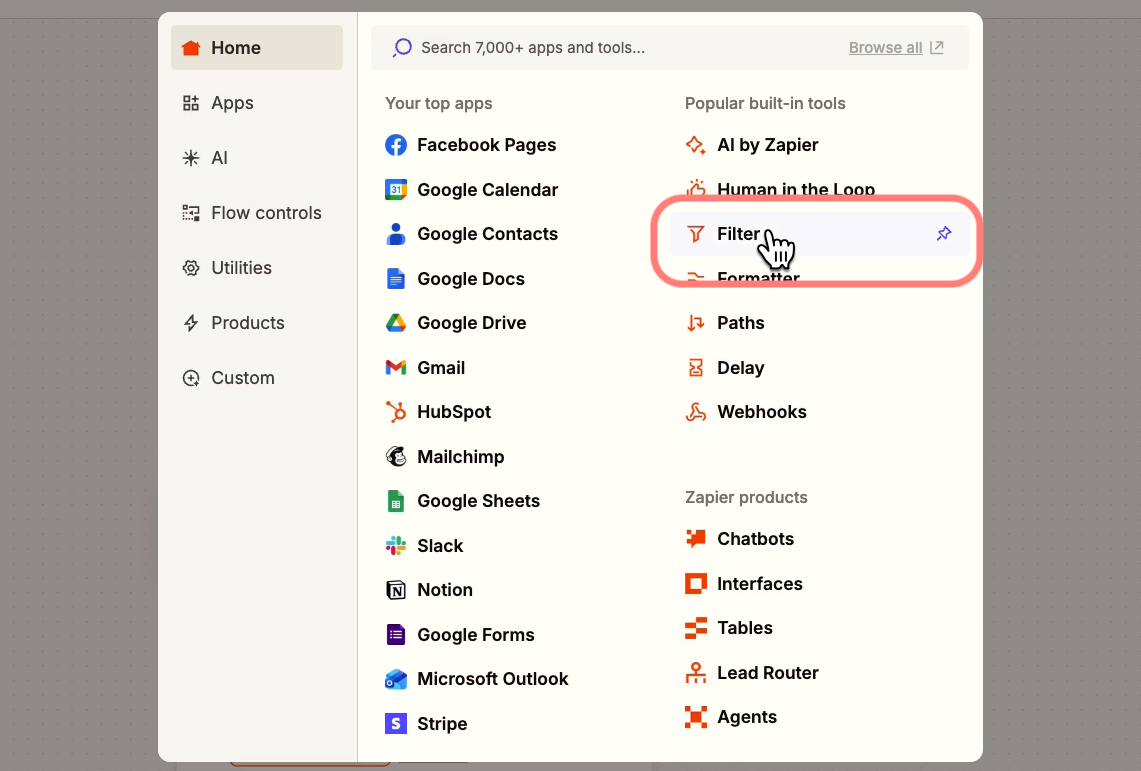Choose Notion app label
Viewport: 1141px width, 771px height.
pos(445,590)
